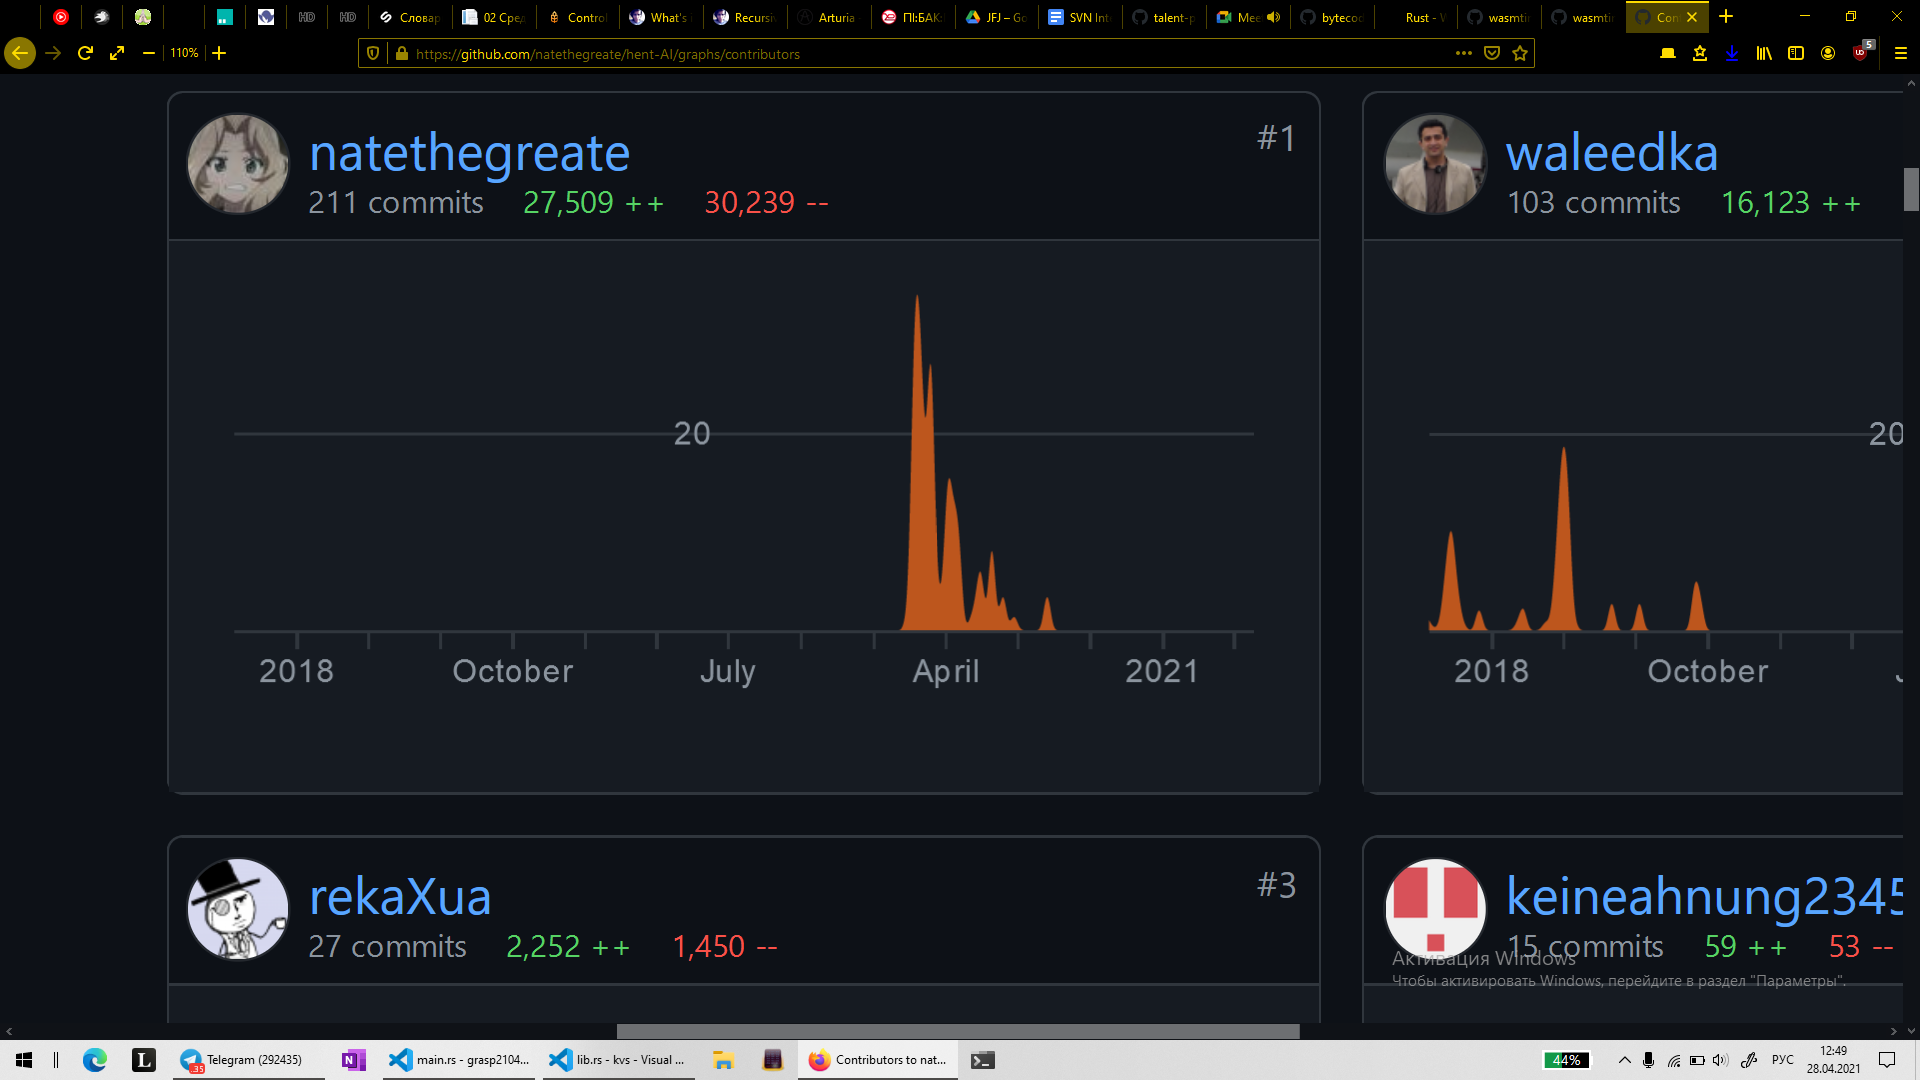Click the vertical scrollbar thumb
Image resolution: width=1920 pixels, height=1080 pixels.
tap(1911, 189)
